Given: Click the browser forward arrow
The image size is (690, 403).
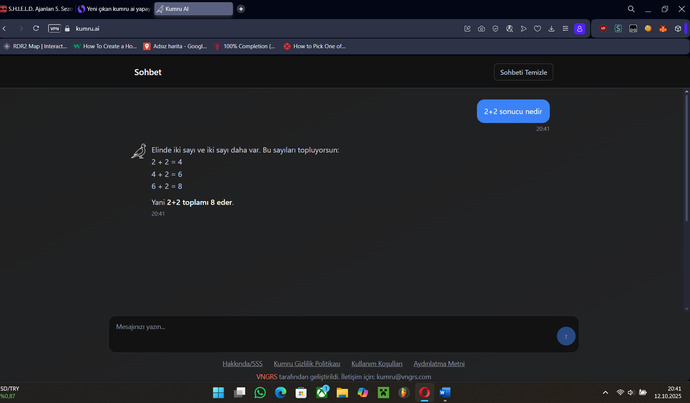Looking at the screenshot, I should [21, 29].
